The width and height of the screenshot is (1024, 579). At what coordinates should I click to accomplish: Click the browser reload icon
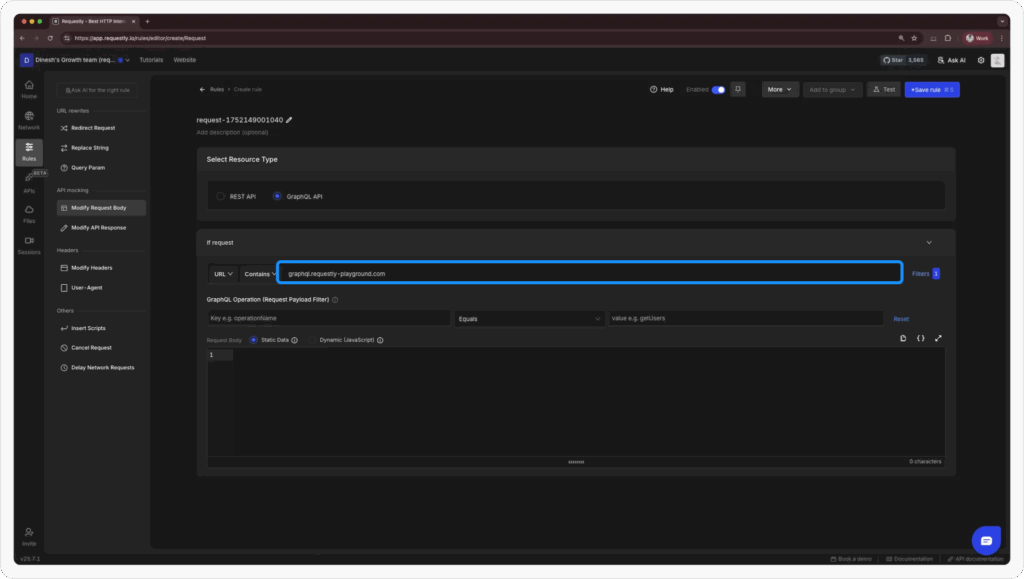tap(50, 38)
